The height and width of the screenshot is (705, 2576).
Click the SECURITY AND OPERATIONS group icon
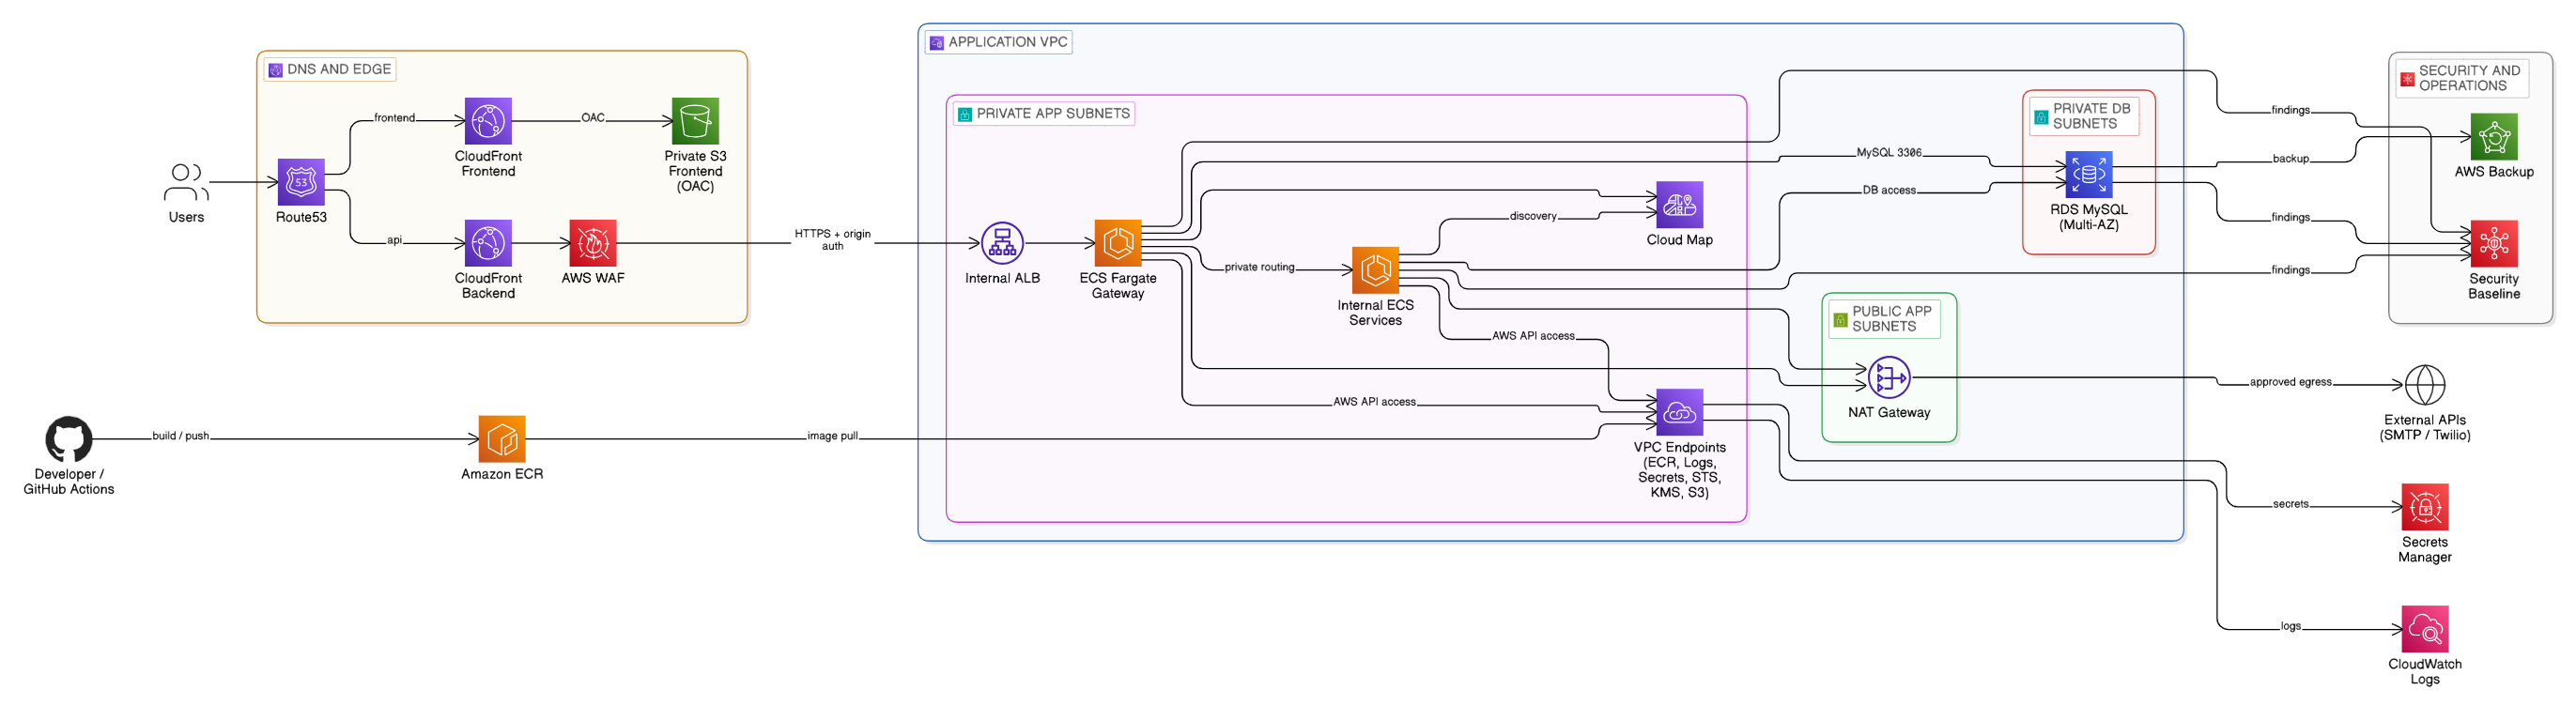tap(2407, 79)
